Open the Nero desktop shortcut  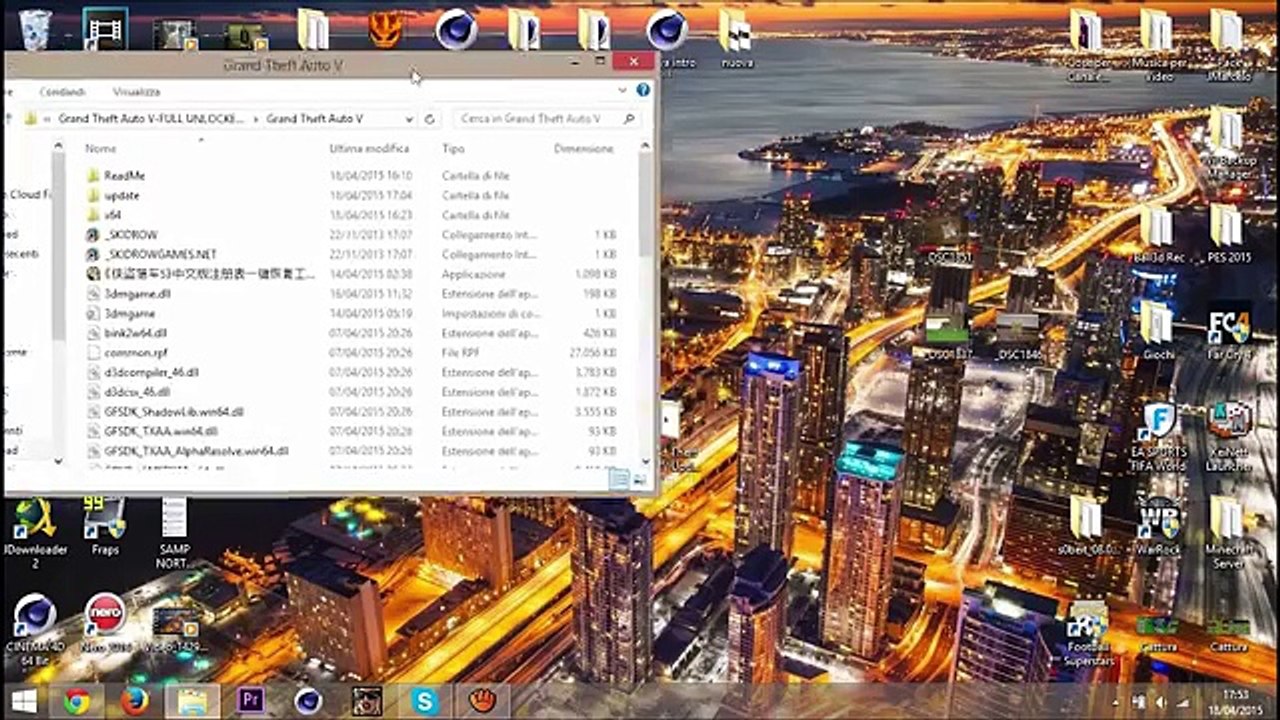105,622
